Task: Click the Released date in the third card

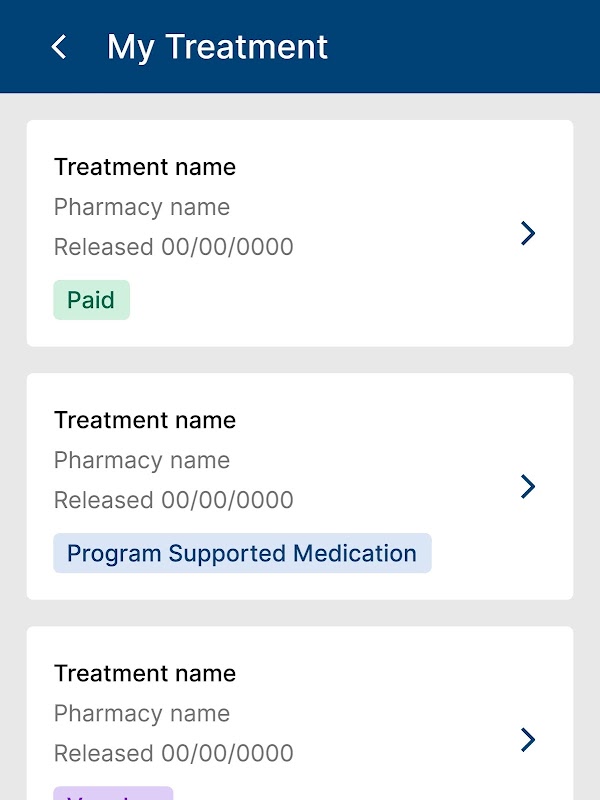Action: tap(173, 753)
